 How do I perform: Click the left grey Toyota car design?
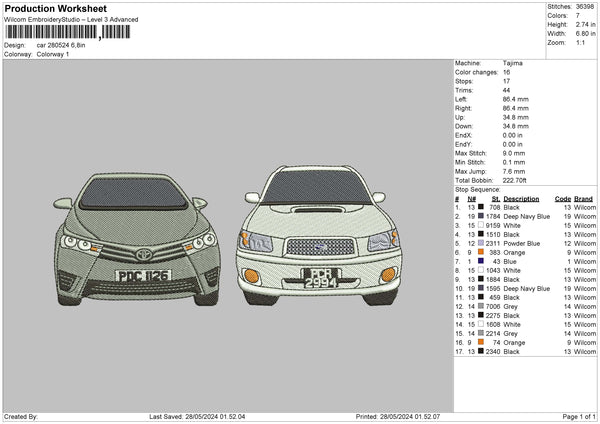pos(137,239)
